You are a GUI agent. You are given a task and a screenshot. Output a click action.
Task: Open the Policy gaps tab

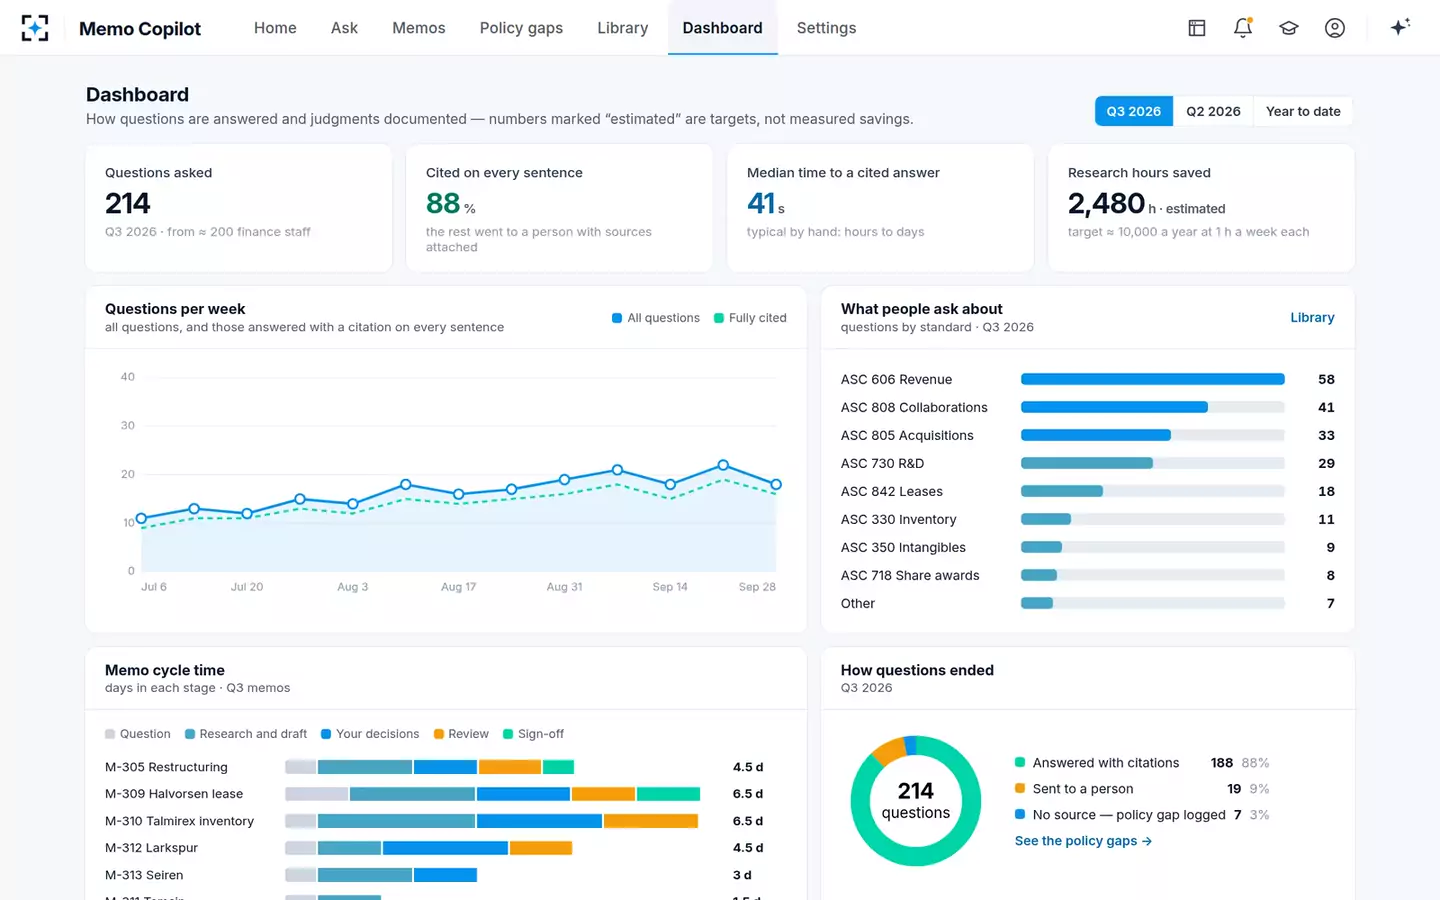pos(521,28)
